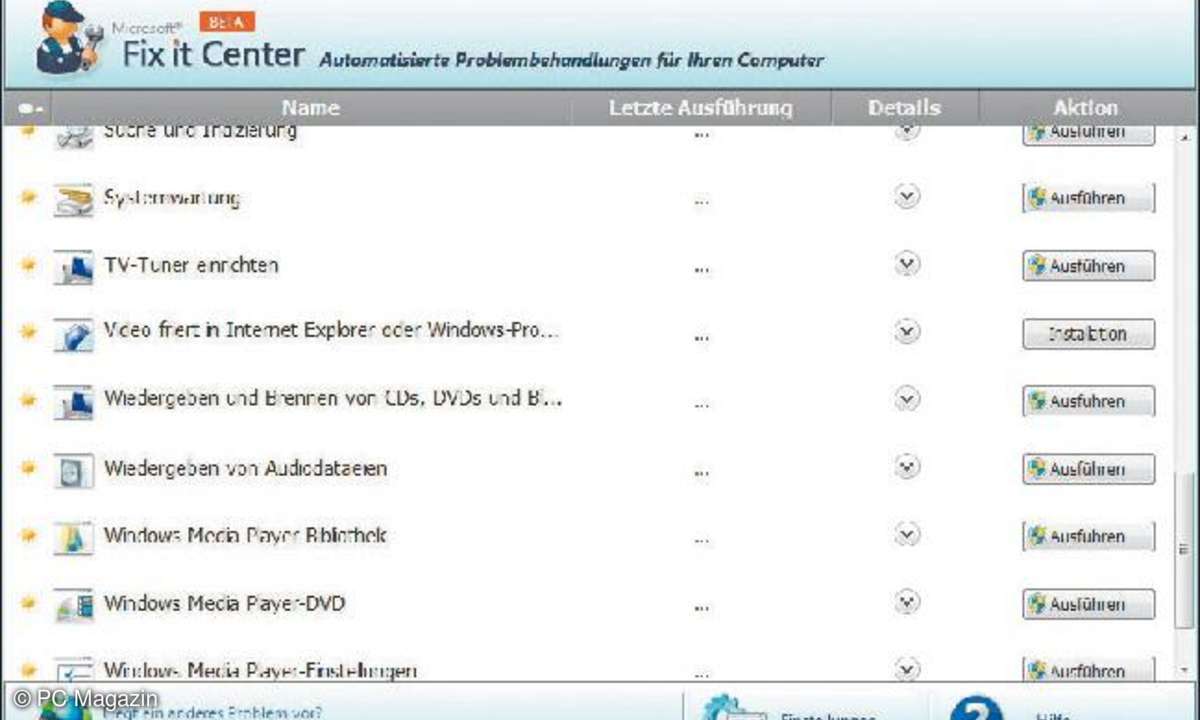Select 'Windows Media Player Bibliothek' row name
Screen dimensions: 1200x720
(x=246, y=536)
